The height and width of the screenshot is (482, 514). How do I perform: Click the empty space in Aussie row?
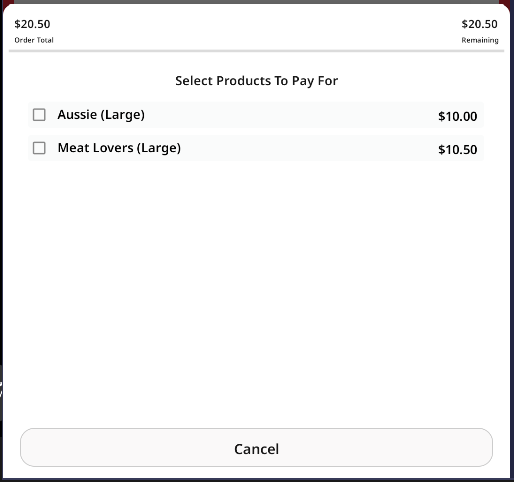(290, 115)
